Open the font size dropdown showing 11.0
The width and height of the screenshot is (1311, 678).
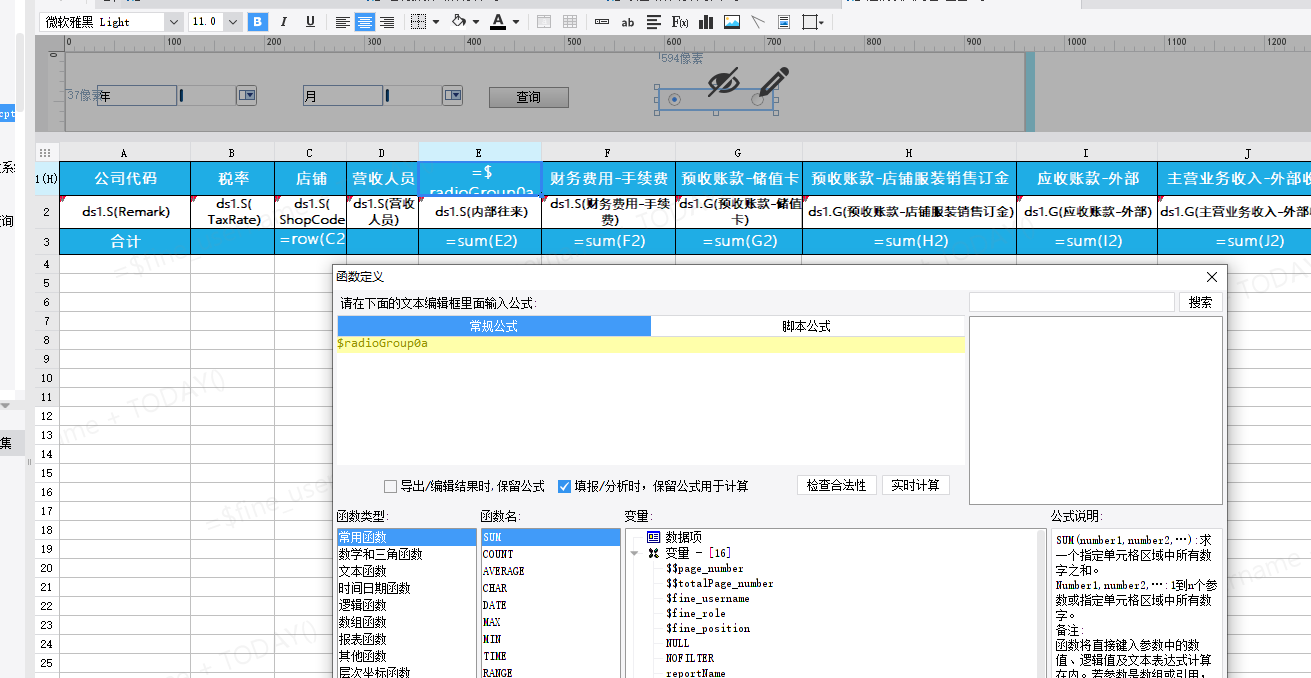tap(232, 22)
